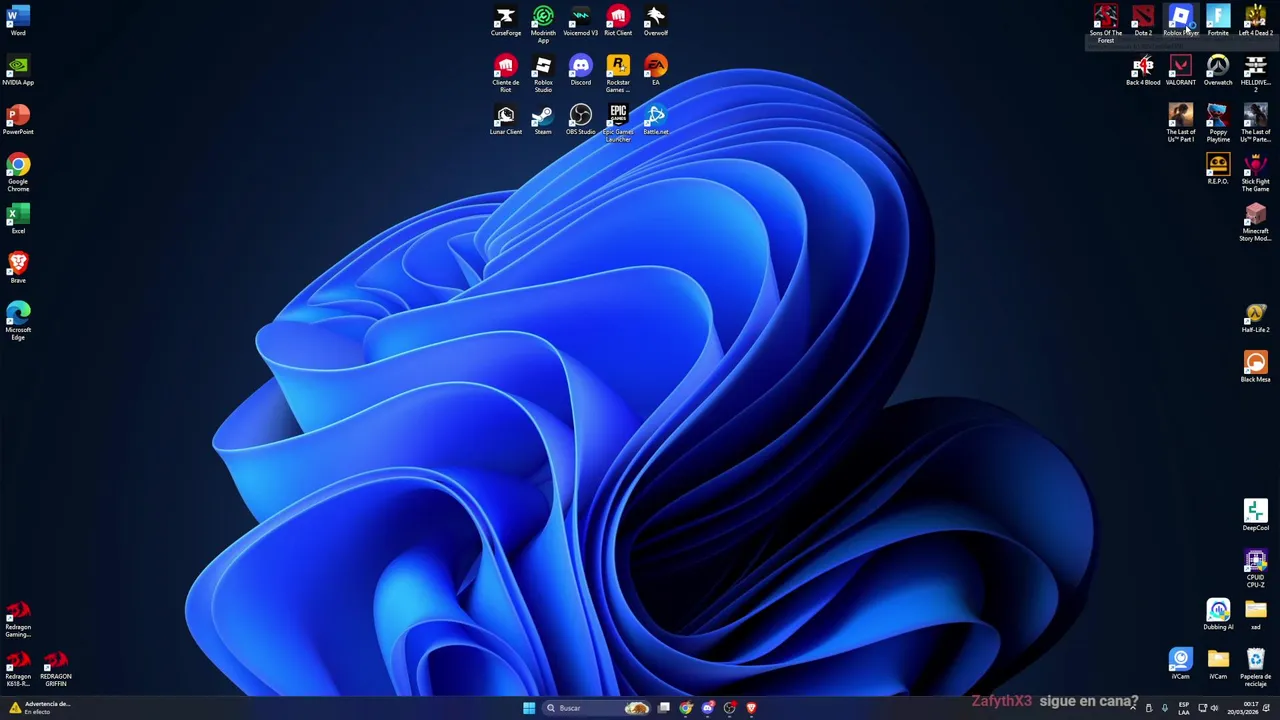Select the Lunar Client icon
The height and width of the screenshot is (720, 1280).
(x=505, y=120)
